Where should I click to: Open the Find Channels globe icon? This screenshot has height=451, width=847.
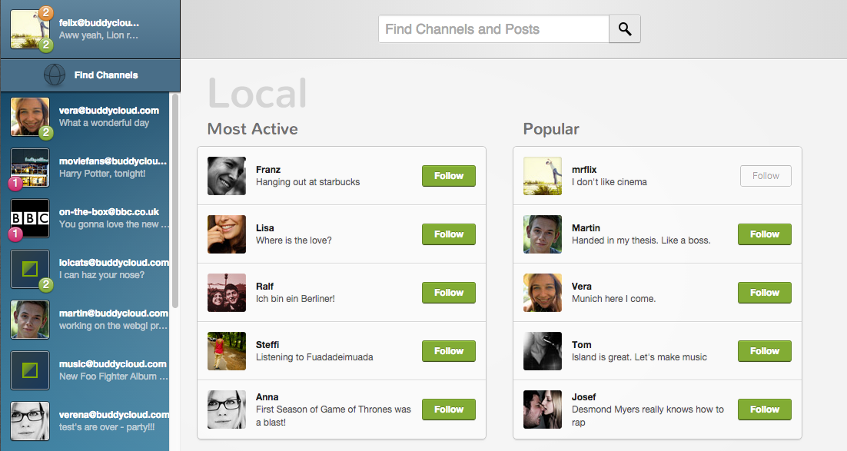click(54, 75)
